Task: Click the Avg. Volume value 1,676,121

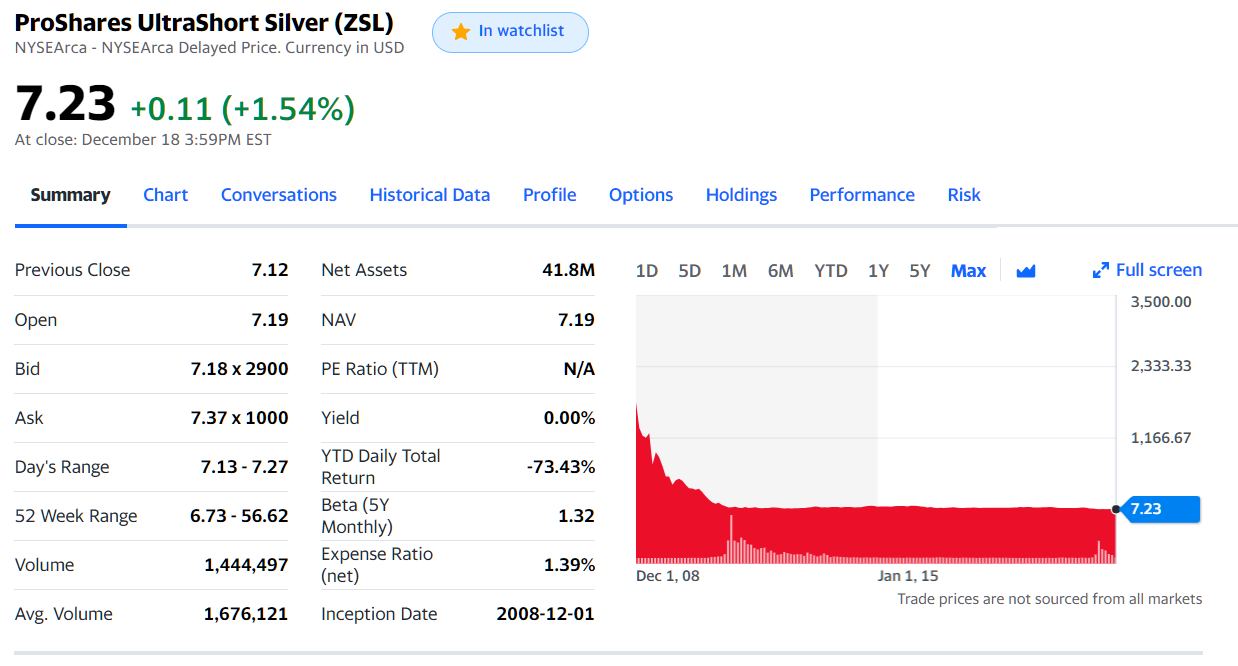Action: point(247,614)
